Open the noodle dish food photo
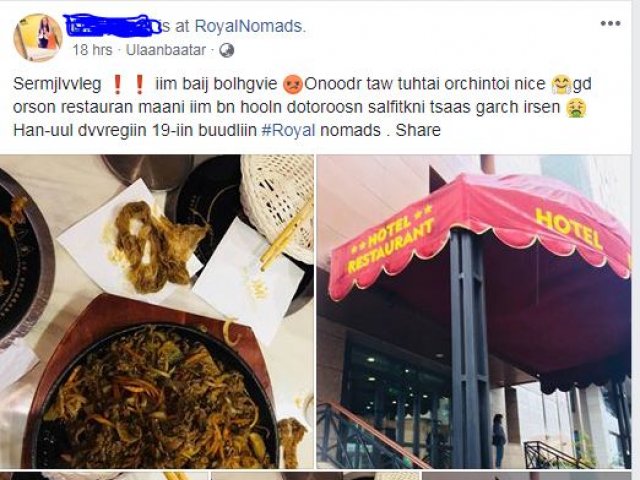The width and height of the screenshot is (640, 480). click(157, 311)
